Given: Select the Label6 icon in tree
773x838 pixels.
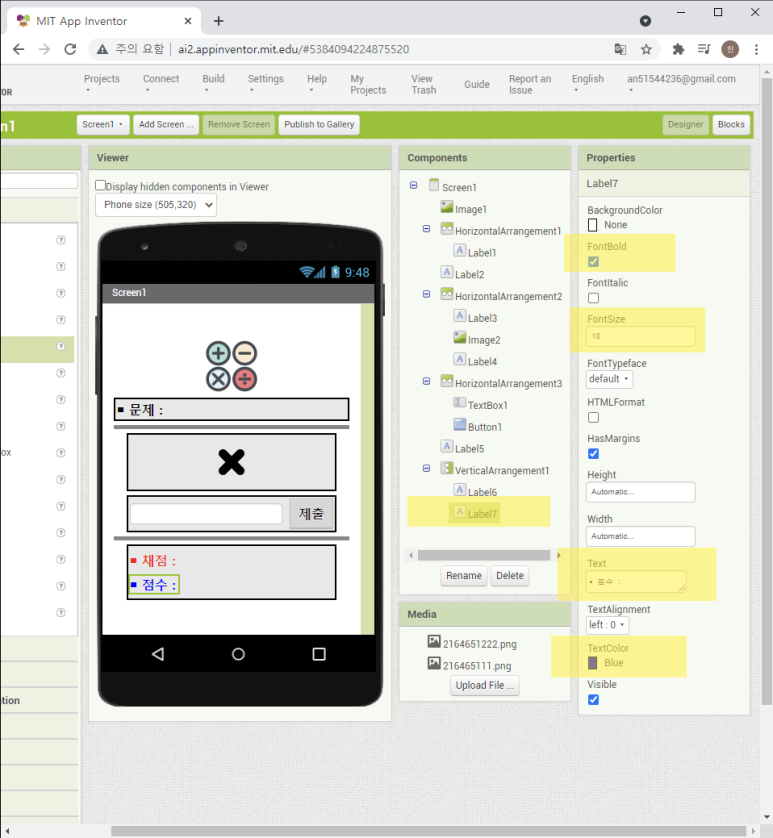Looking at the screenshot, I should (460, 490).
